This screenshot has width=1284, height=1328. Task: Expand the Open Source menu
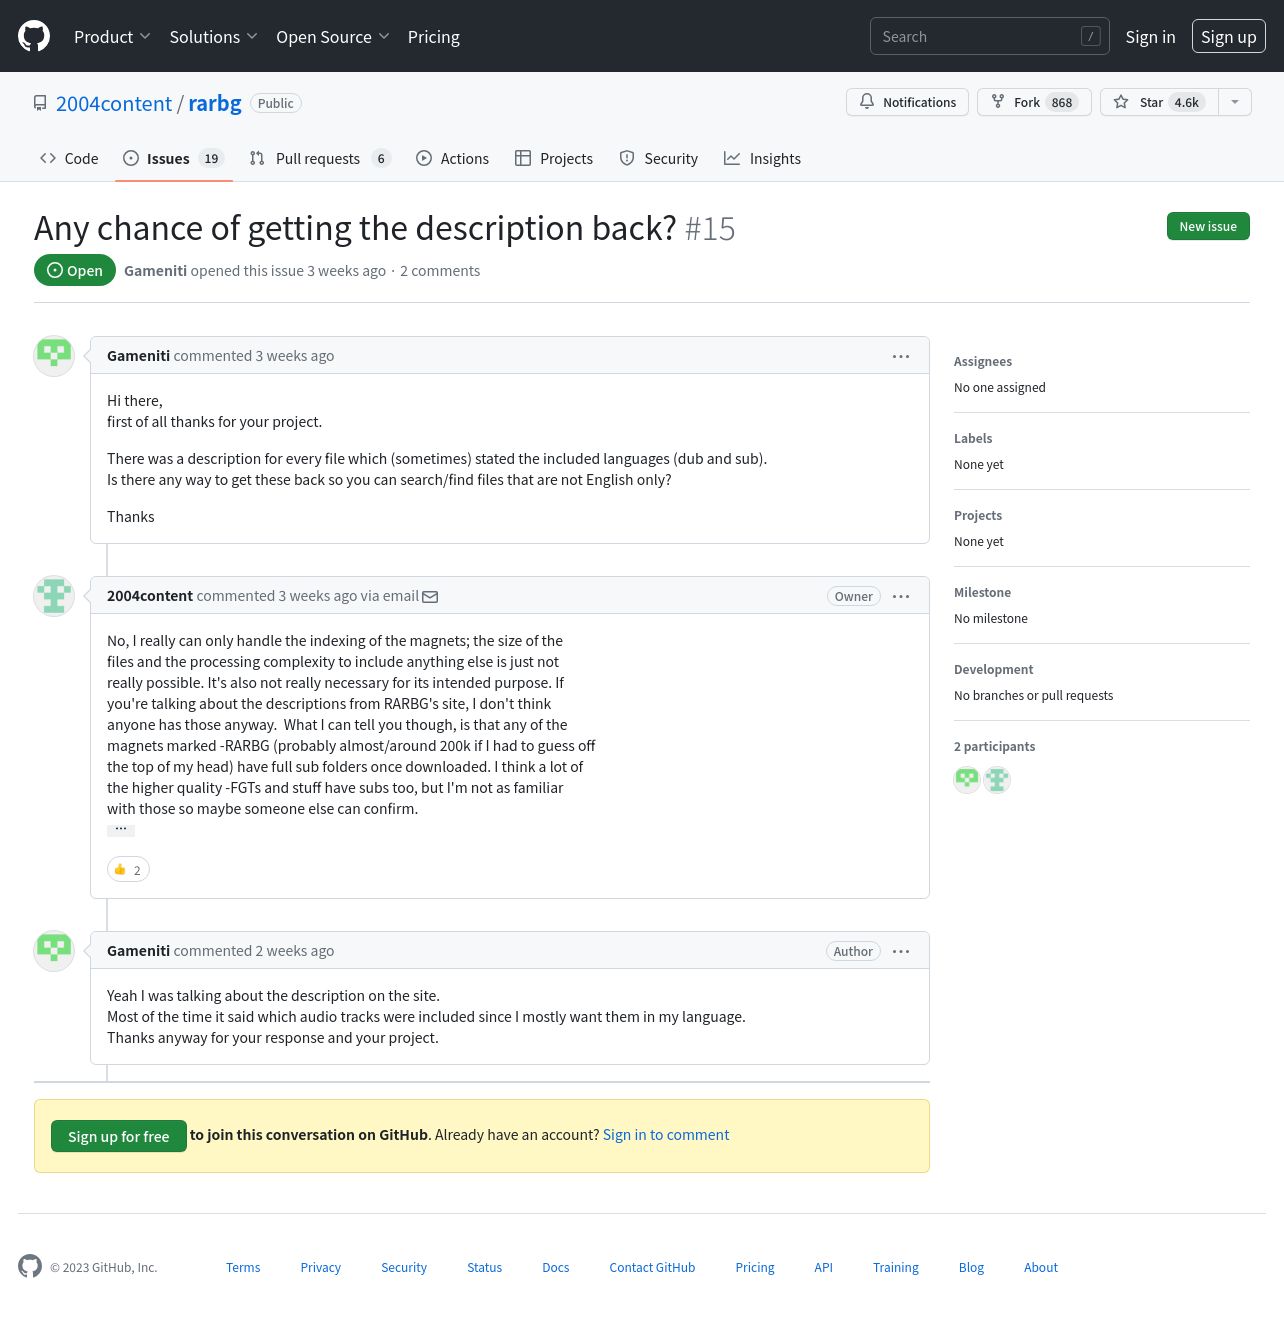332,37
